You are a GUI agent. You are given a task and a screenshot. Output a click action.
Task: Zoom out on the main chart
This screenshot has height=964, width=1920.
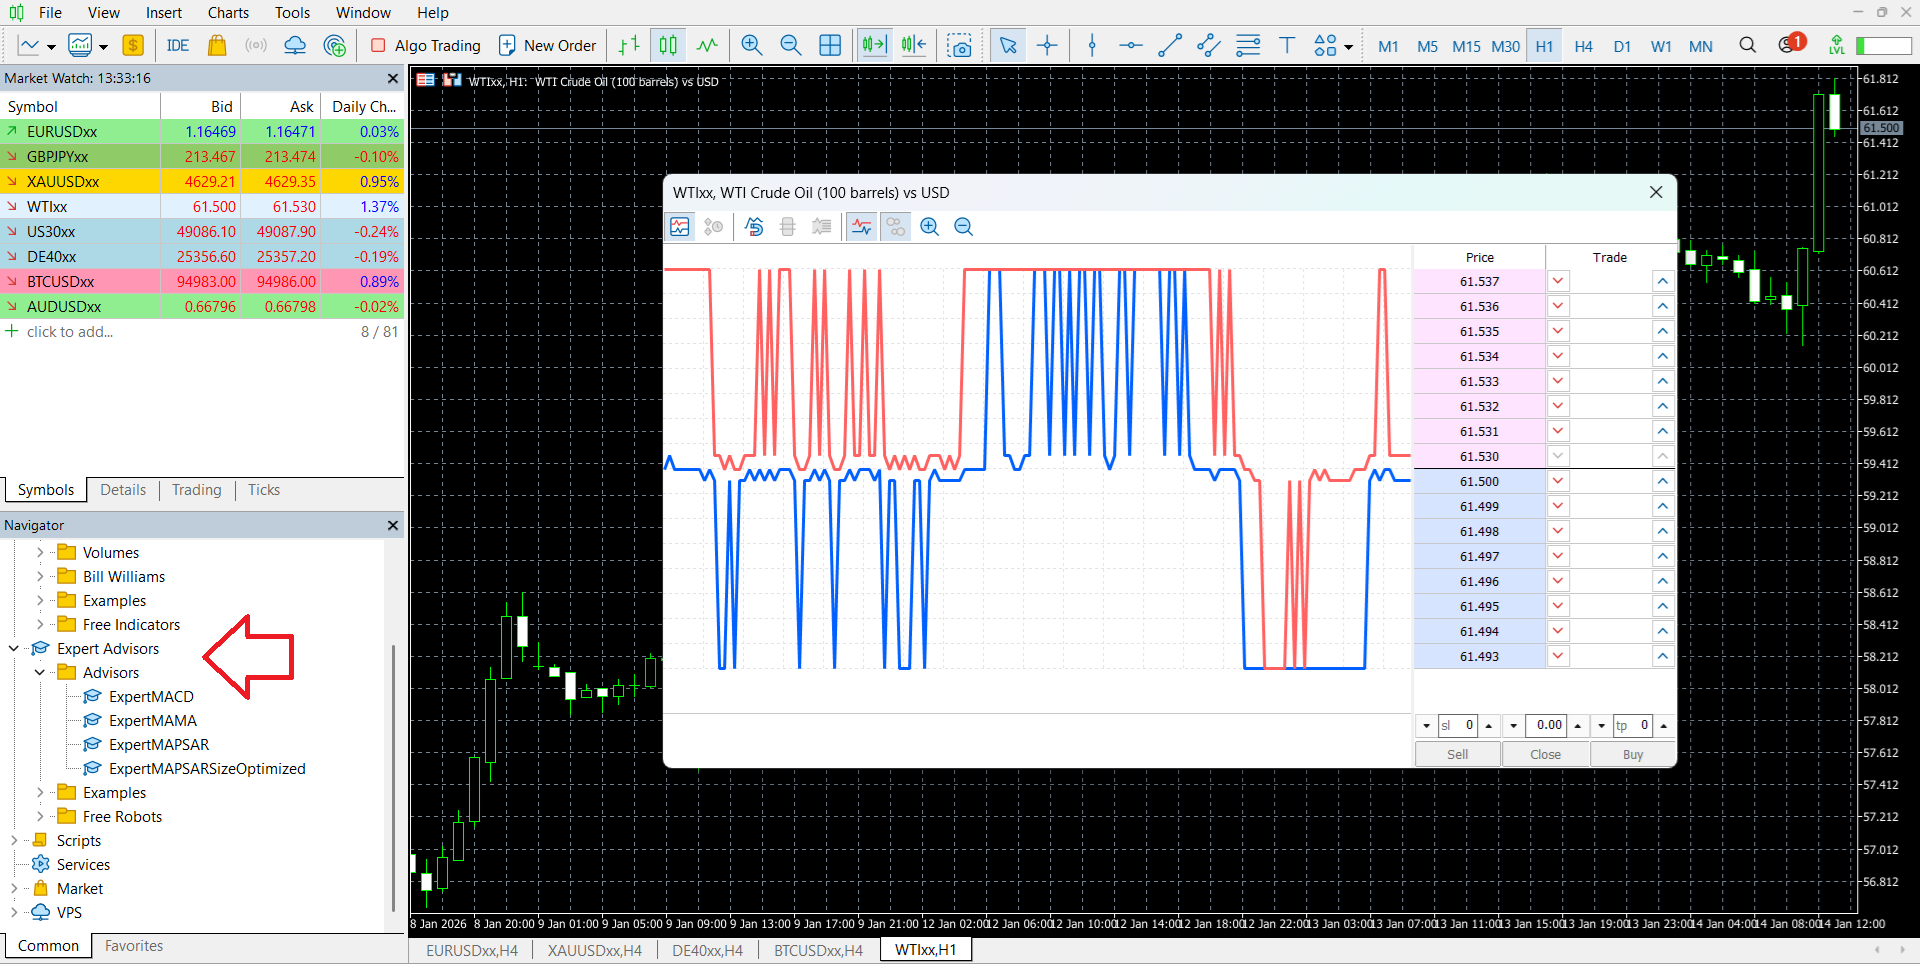[790, 45]
